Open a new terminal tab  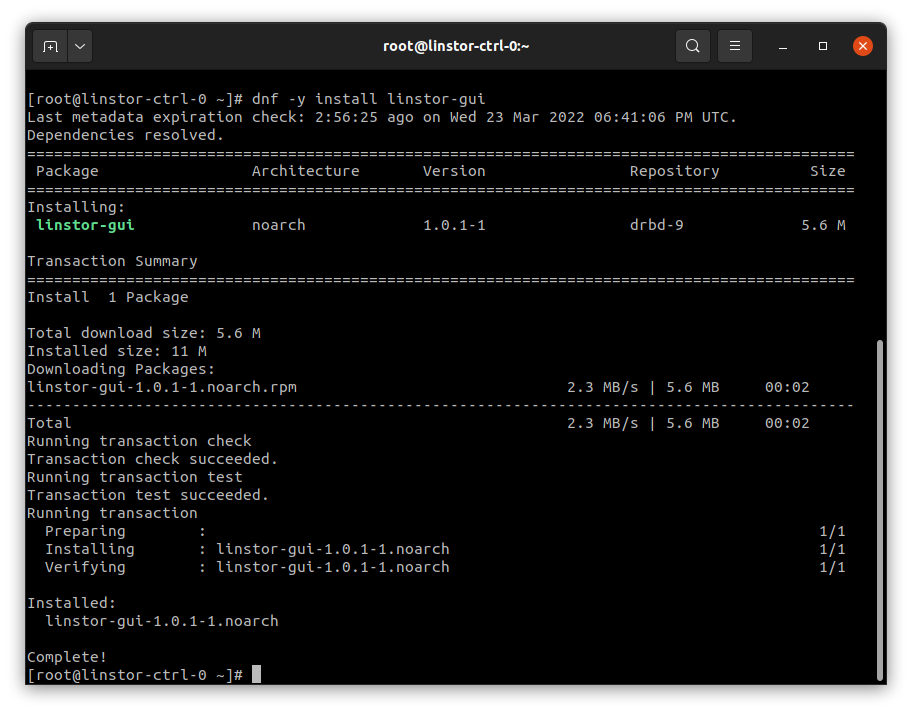[x=51, y=46]
